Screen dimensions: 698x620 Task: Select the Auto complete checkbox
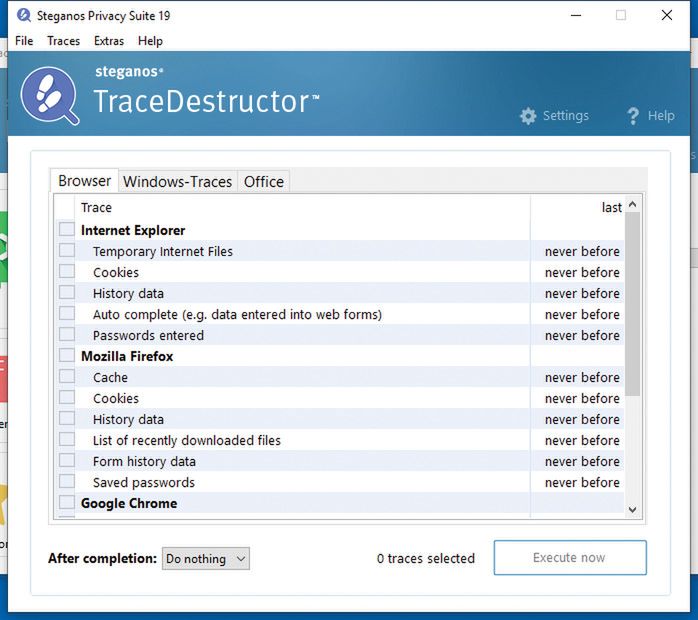pyautogui.click(x=67, y=313)
